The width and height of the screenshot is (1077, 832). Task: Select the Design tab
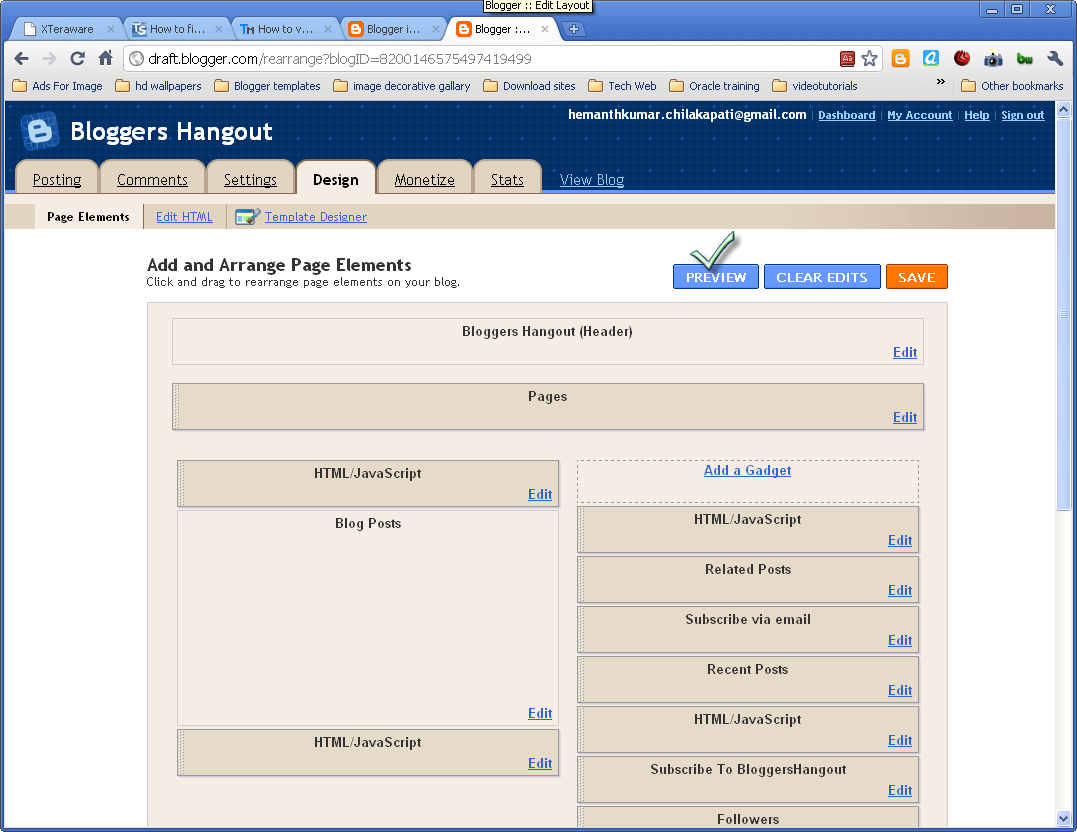[336, 179]
